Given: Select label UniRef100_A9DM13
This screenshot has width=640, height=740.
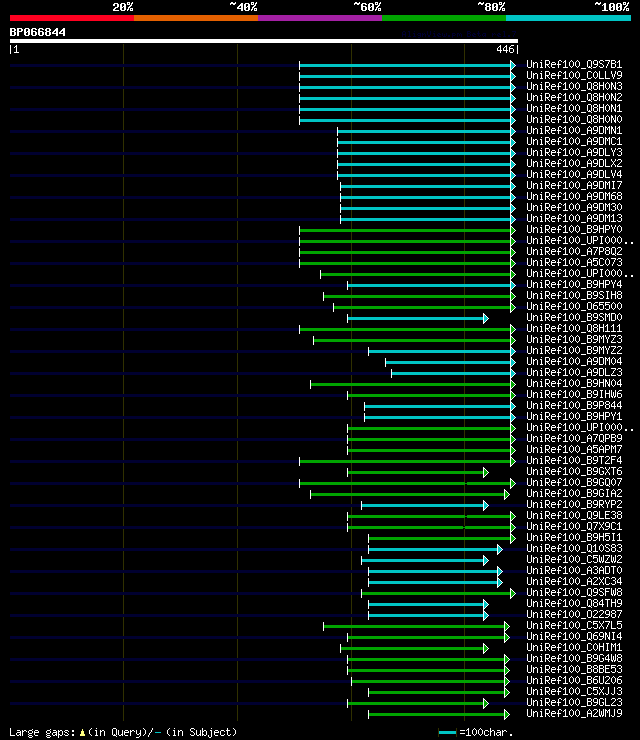Looking at the screenshot, I should (x=574, y=219).
